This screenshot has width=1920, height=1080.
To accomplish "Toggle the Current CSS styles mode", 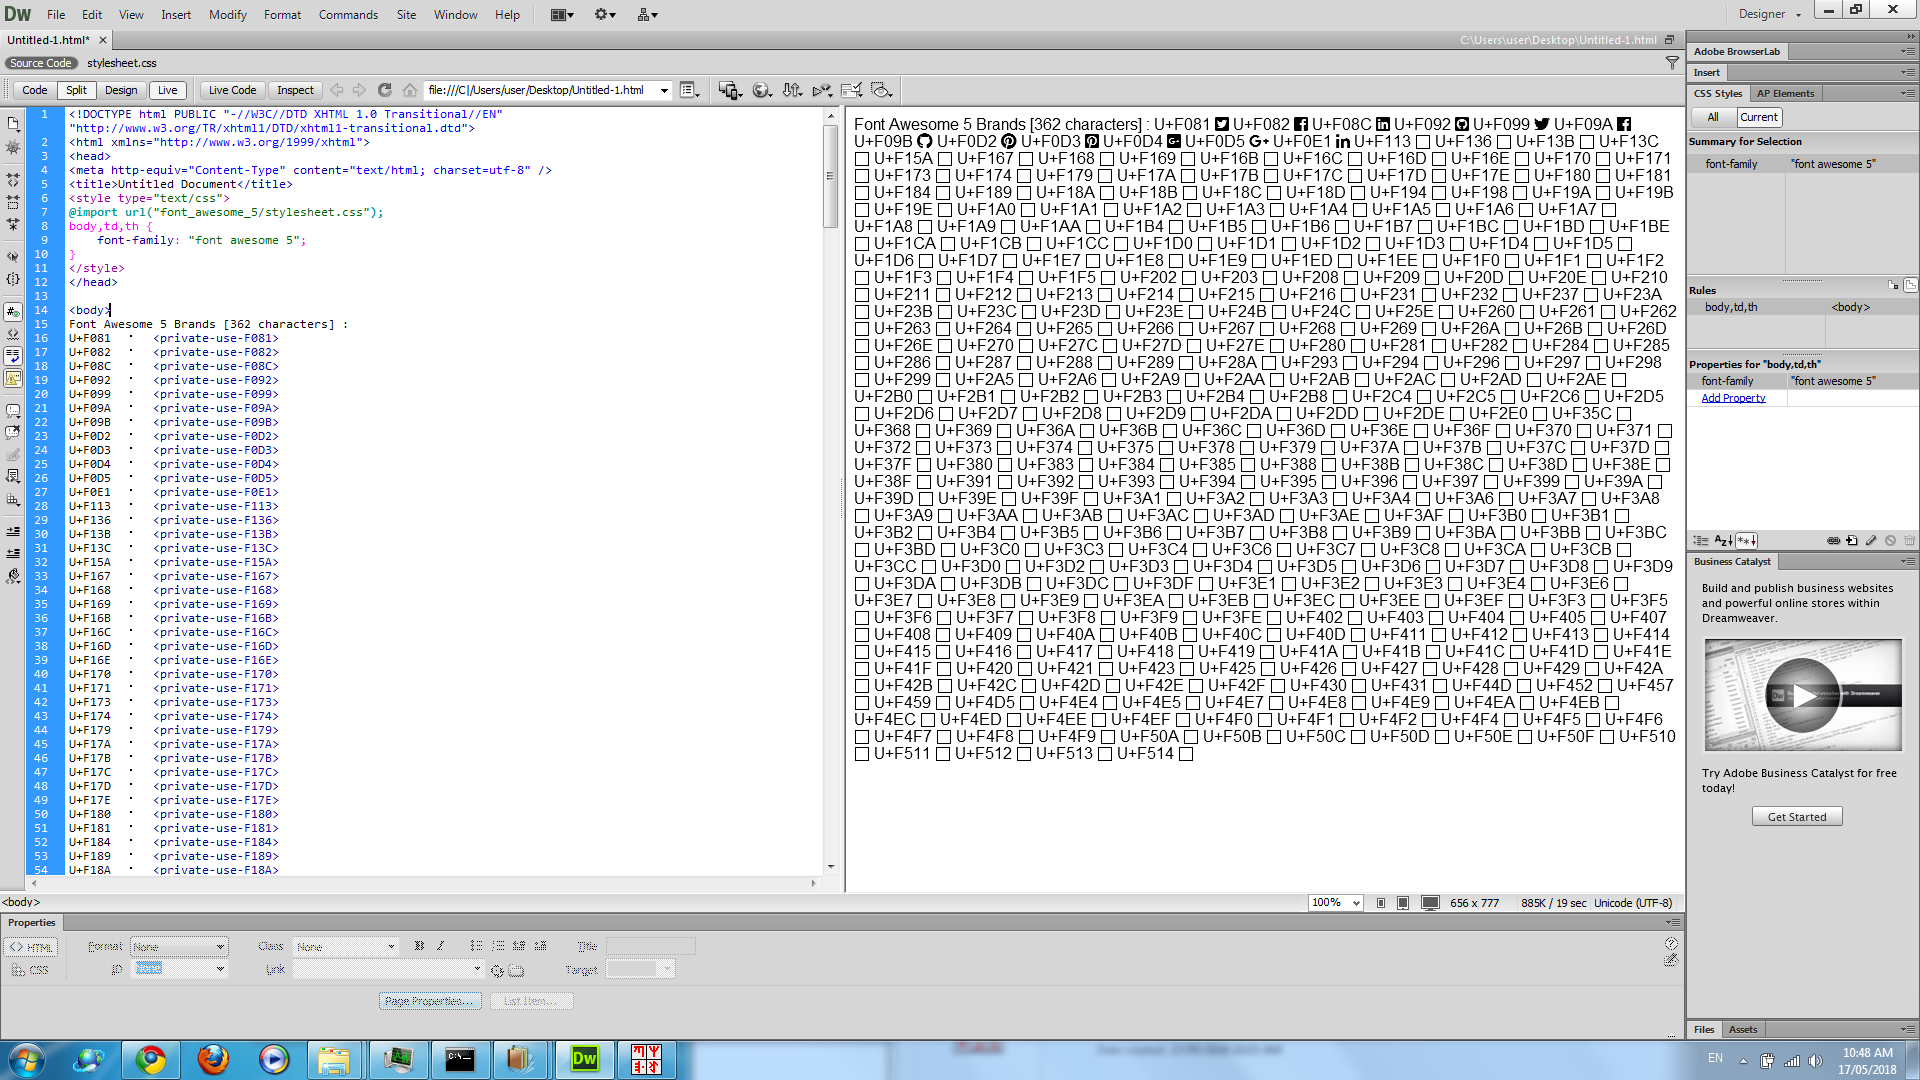I will [x=1758, y=117].
